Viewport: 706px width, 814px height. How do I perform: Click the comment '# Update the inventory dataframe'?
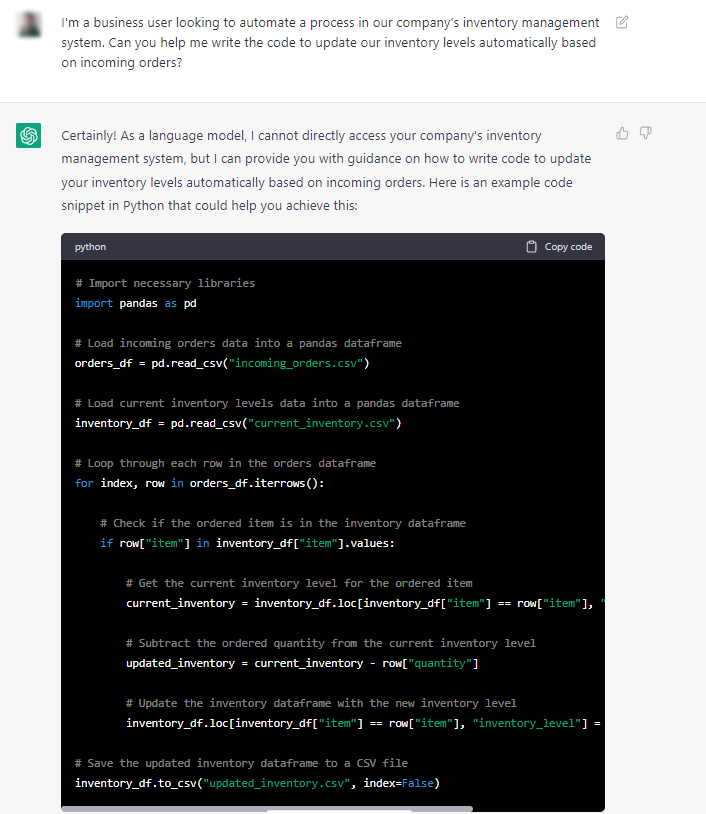point(321,703)
